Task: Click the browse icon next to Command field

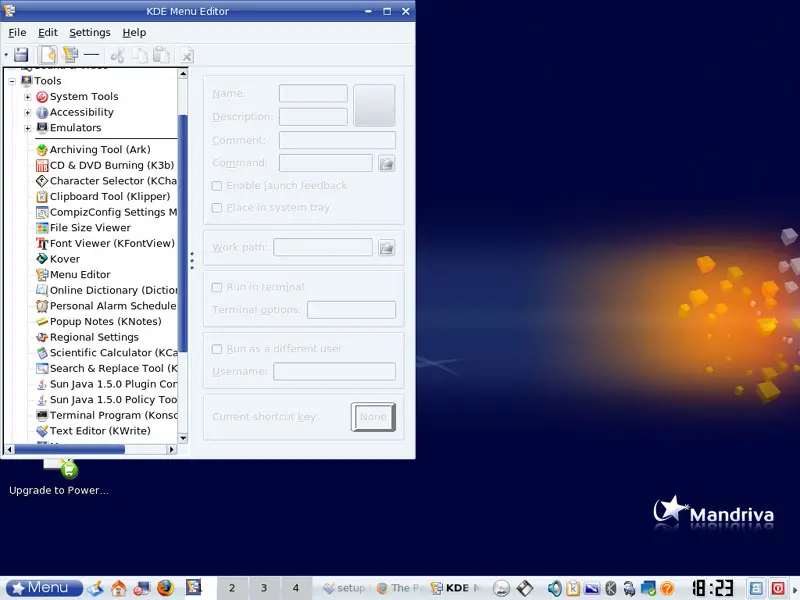Action: [386, 164]
